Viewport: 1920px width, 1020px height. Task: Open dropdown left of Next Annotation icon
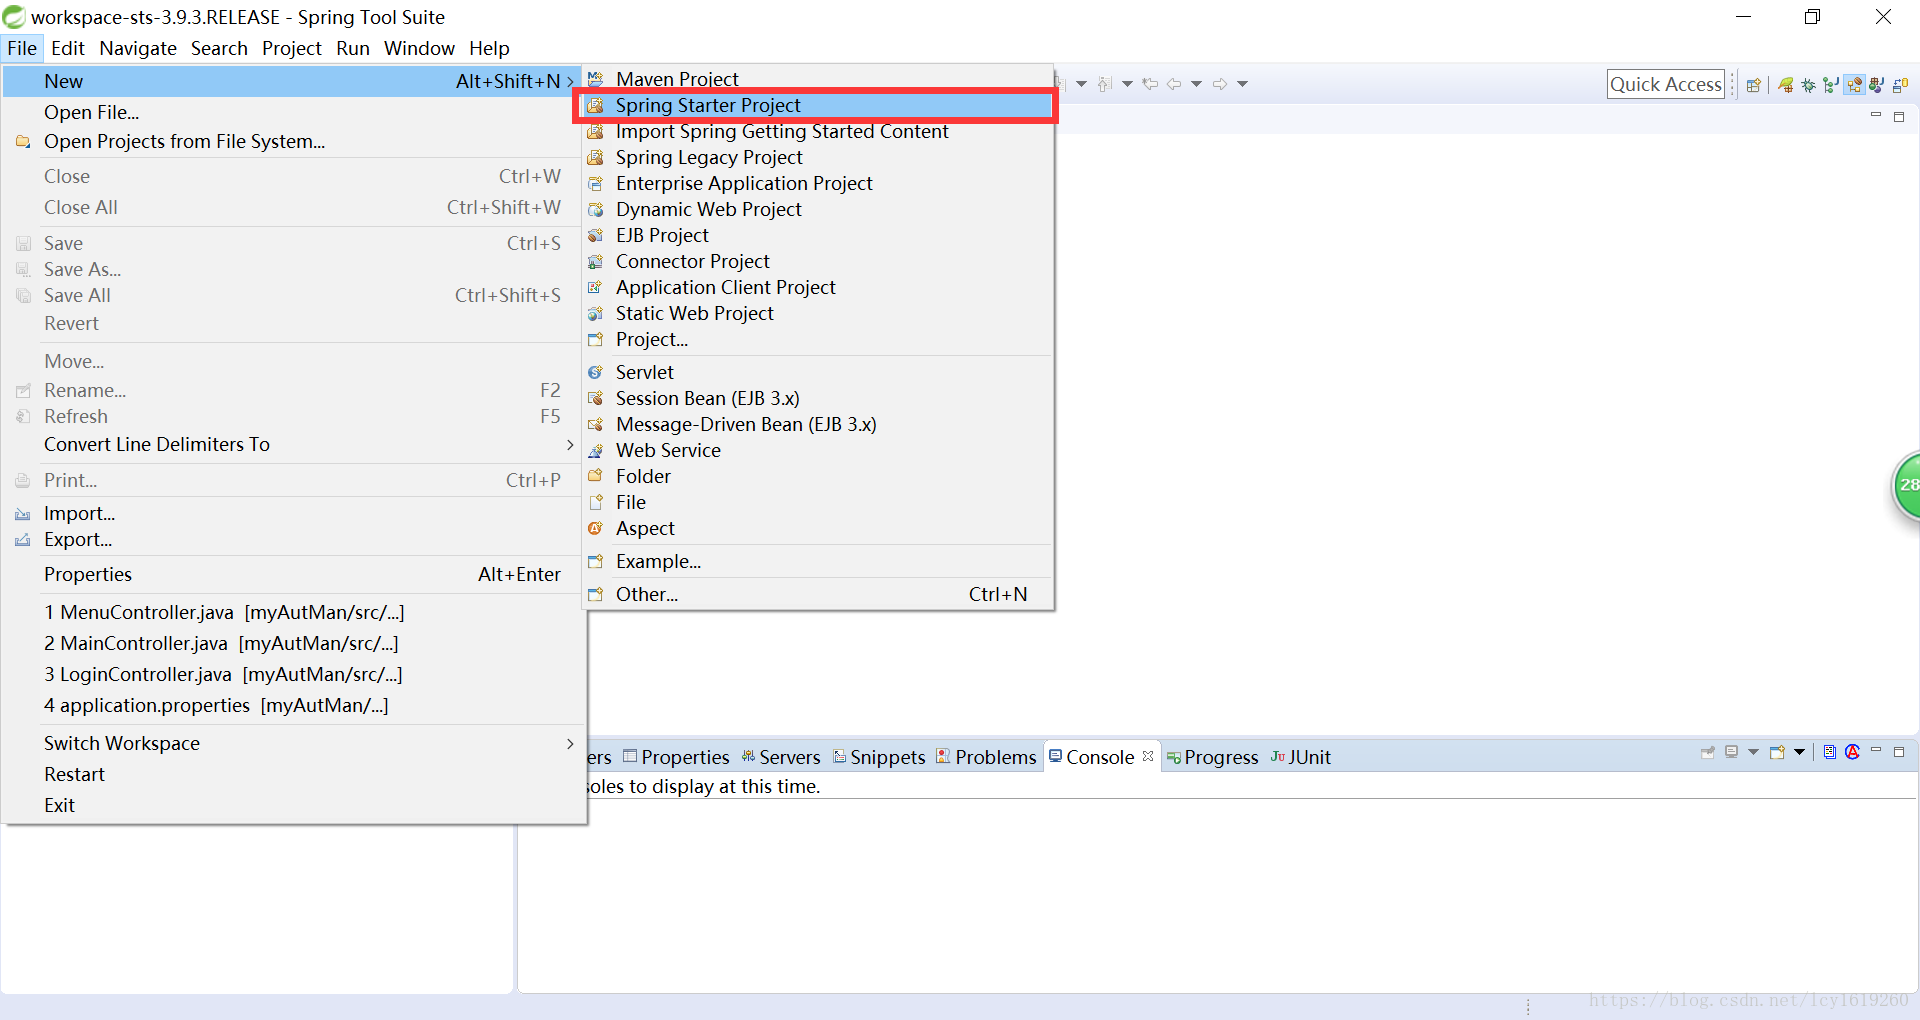[1081, 84]
